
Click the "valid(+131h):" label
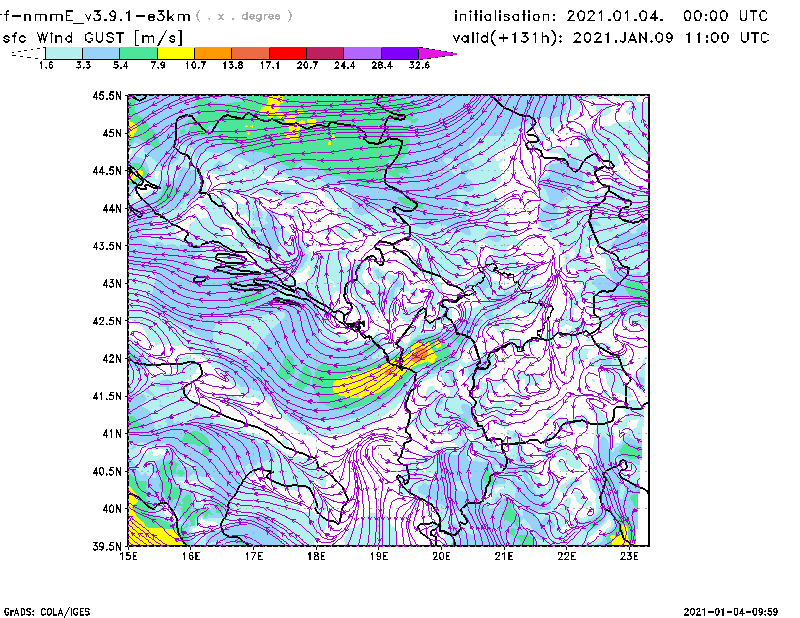508,38
